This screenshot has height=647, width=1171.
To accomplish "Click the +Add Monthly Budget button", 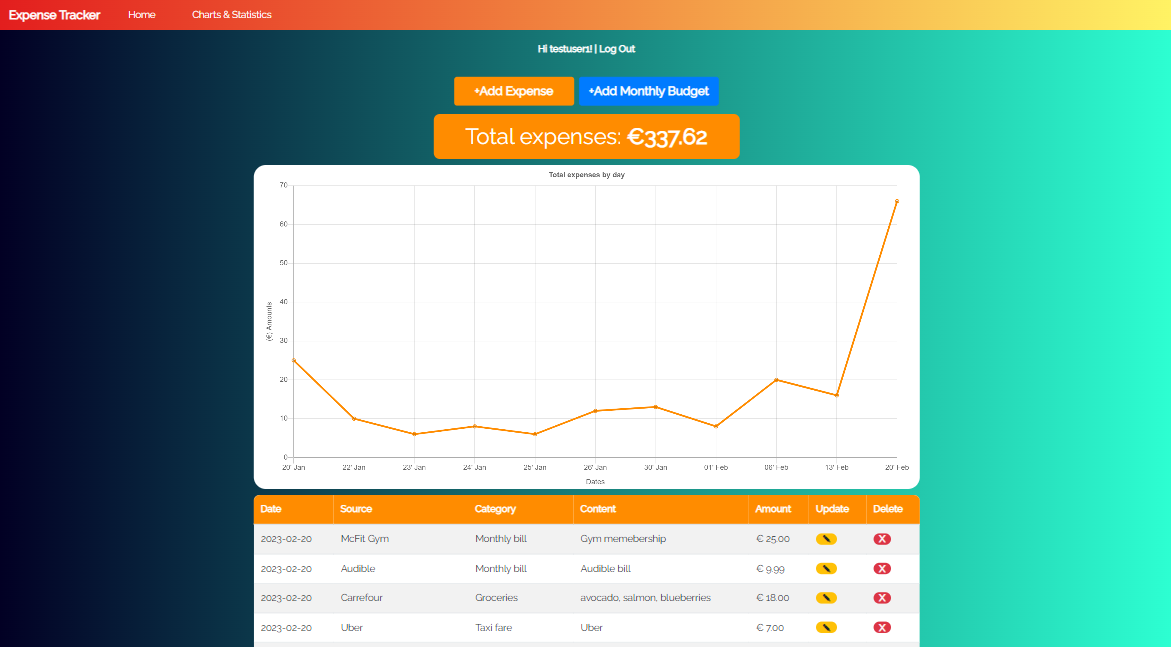I will tap(648, 91).
